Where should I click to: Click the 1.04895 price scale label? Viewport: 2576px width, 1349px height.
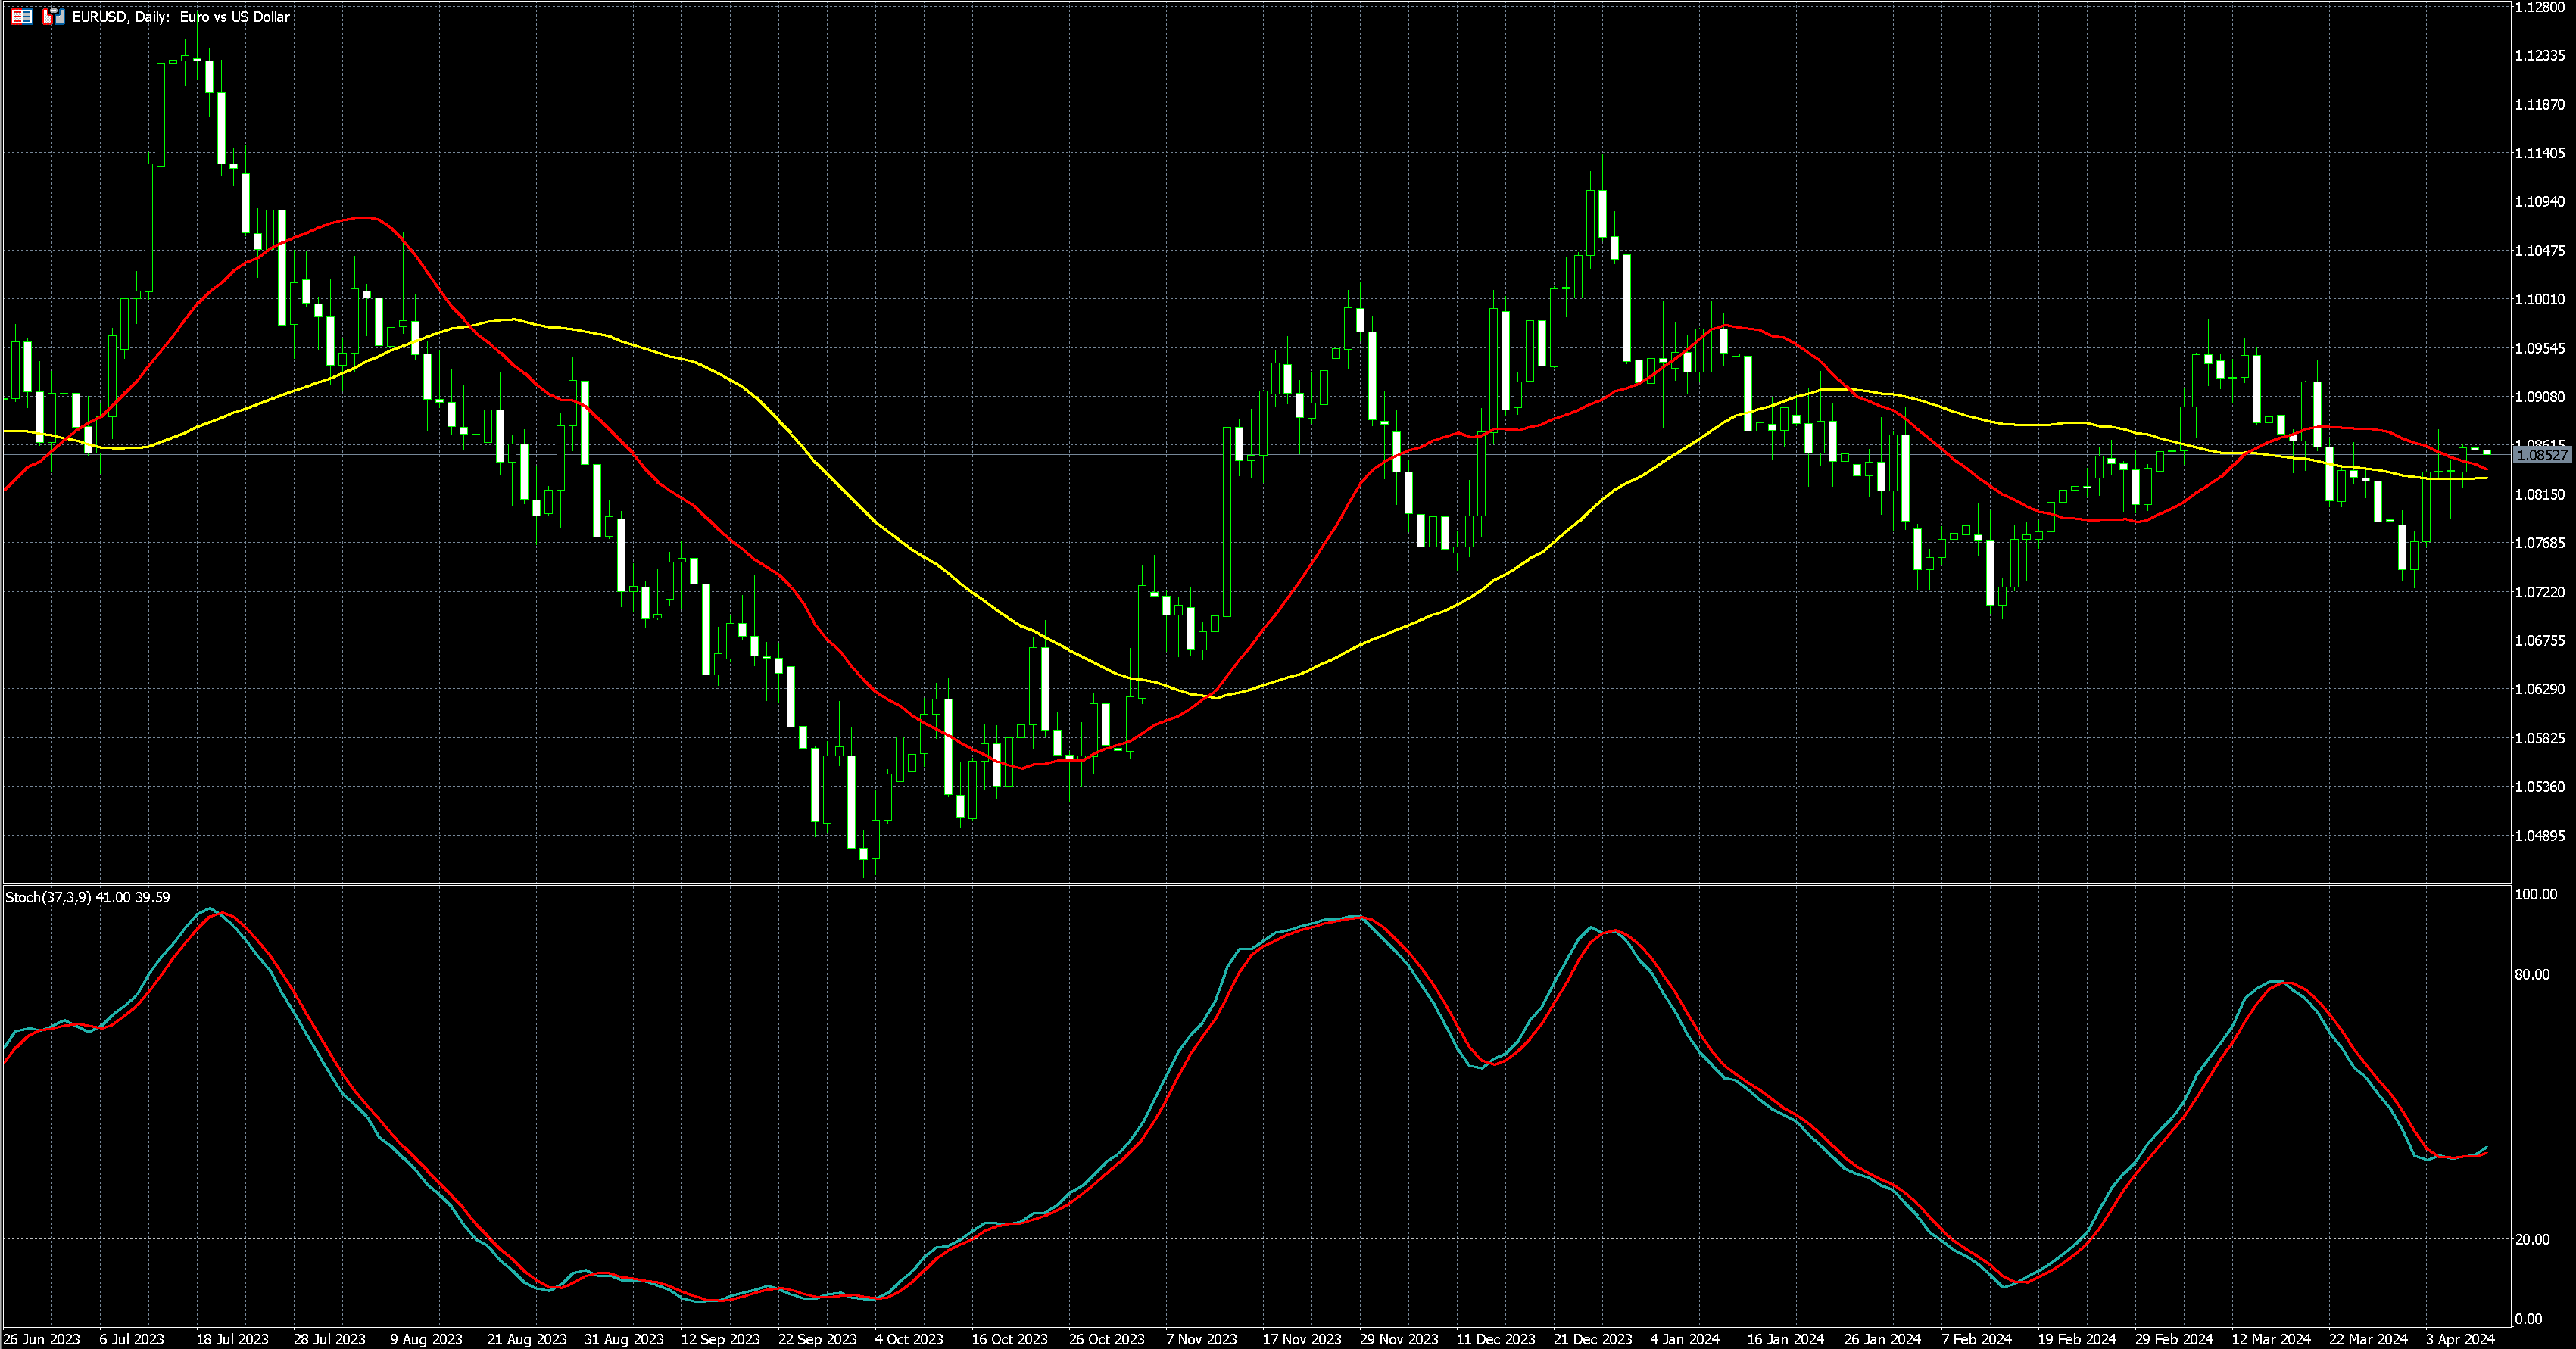(x=2539, y=836)
